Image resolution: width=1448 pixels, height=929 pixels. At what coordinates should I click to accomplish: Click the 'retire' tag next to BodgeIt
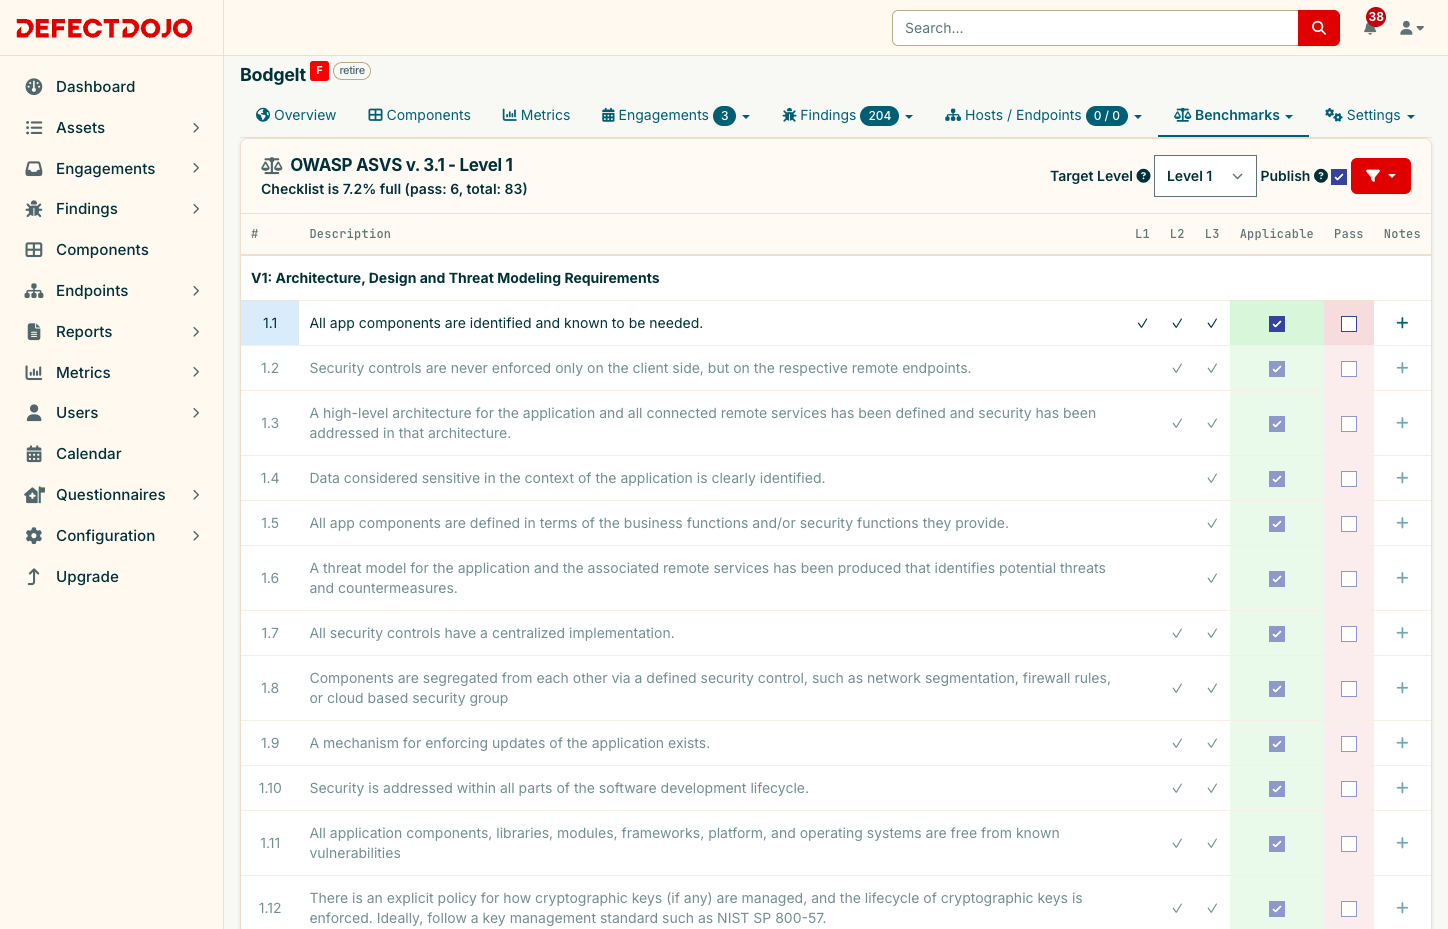(x=352, y=71)
